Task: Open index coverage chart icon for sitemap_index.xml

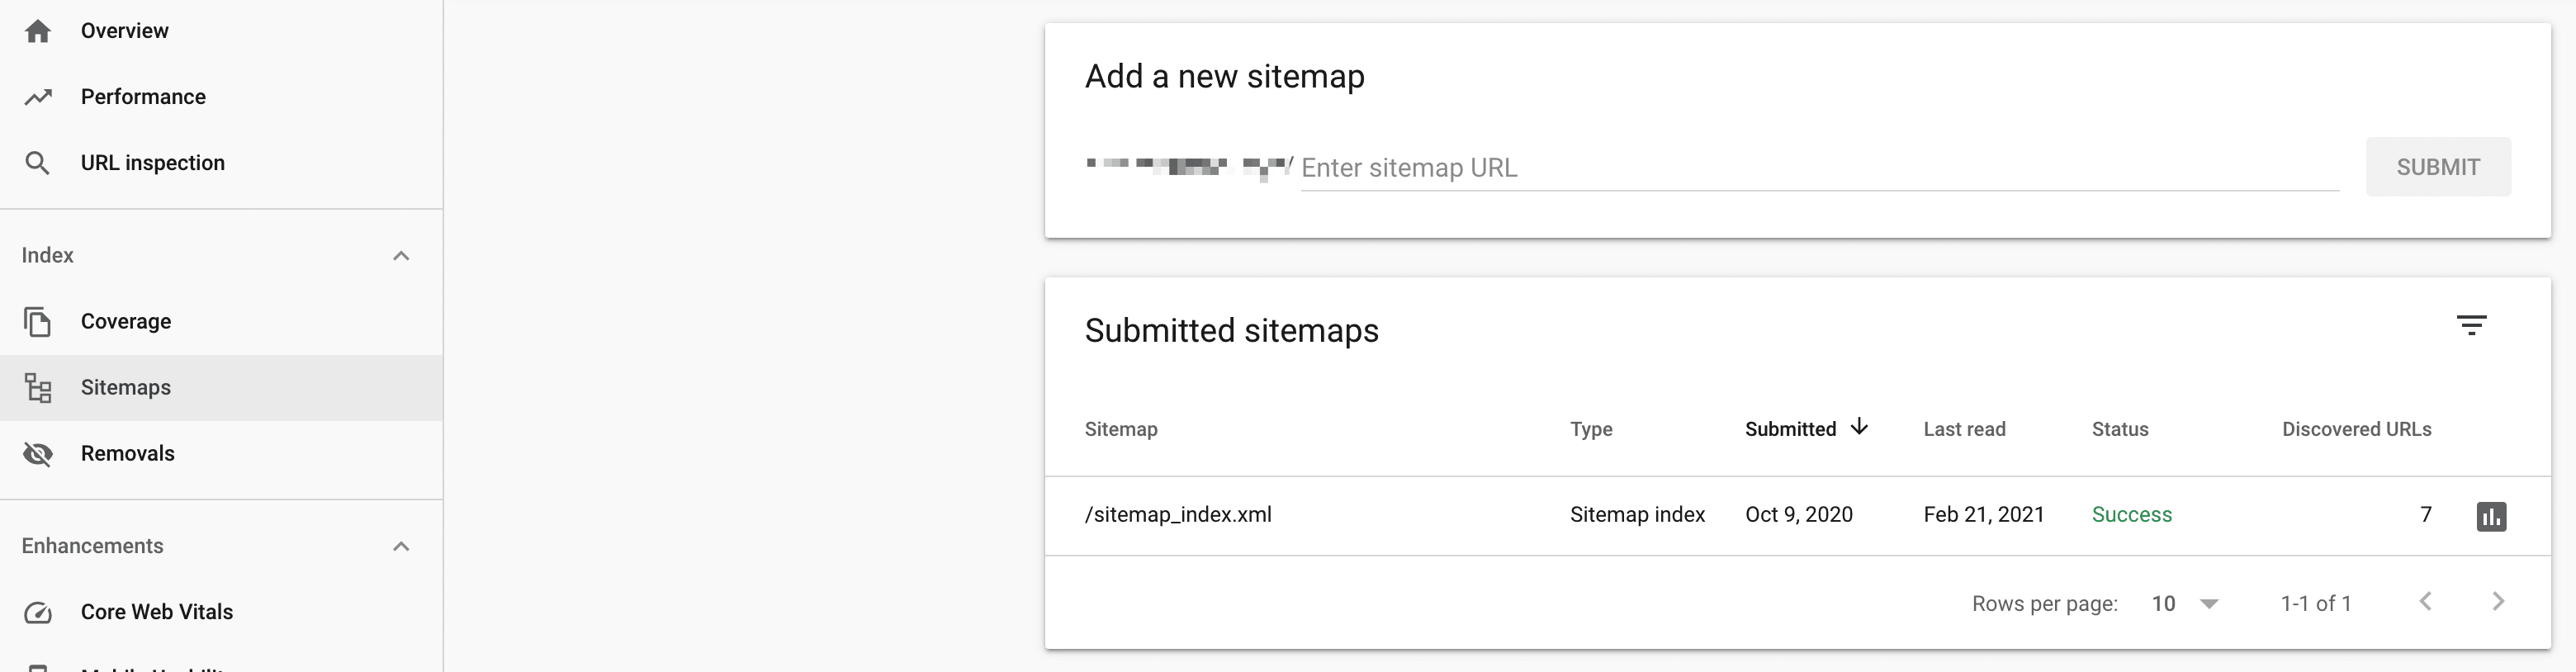Action: 2491,516
